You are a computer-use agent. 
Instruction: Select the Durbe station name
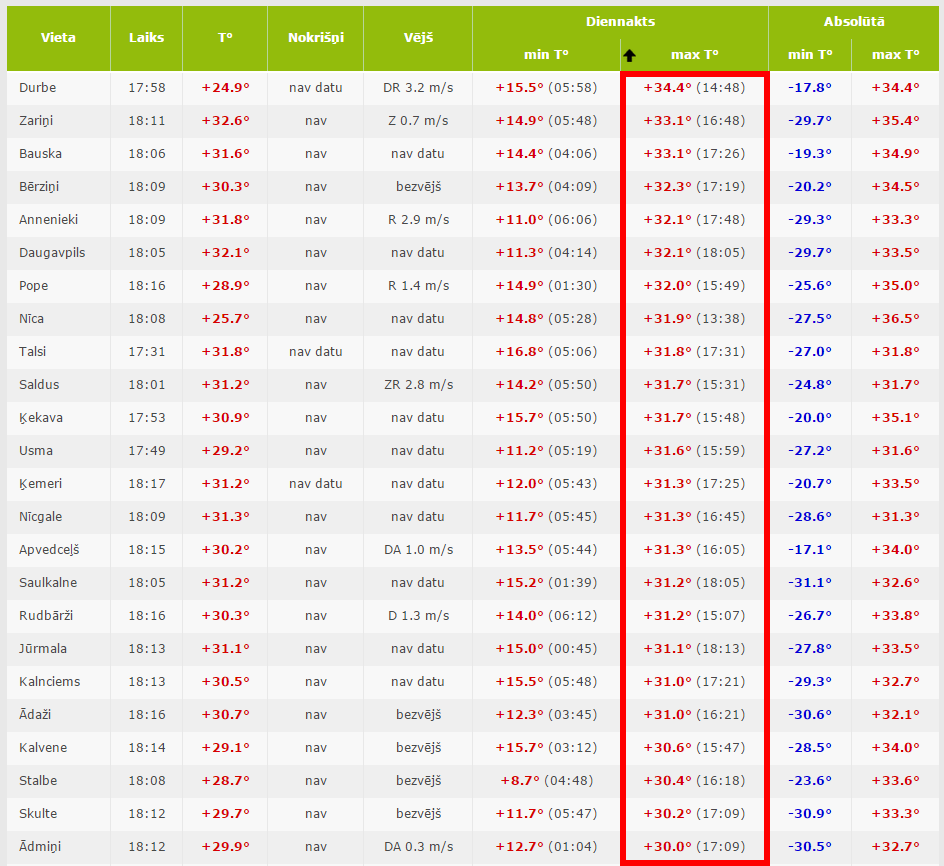(37, 87)
